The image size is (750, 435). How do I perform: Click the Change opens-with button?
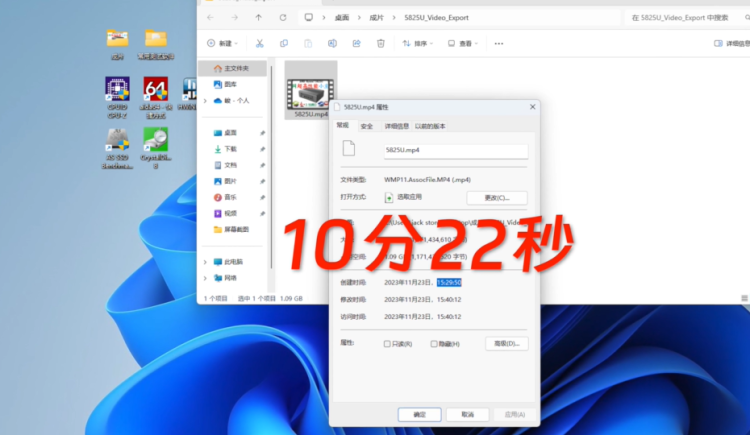click(x=496, y=198)
